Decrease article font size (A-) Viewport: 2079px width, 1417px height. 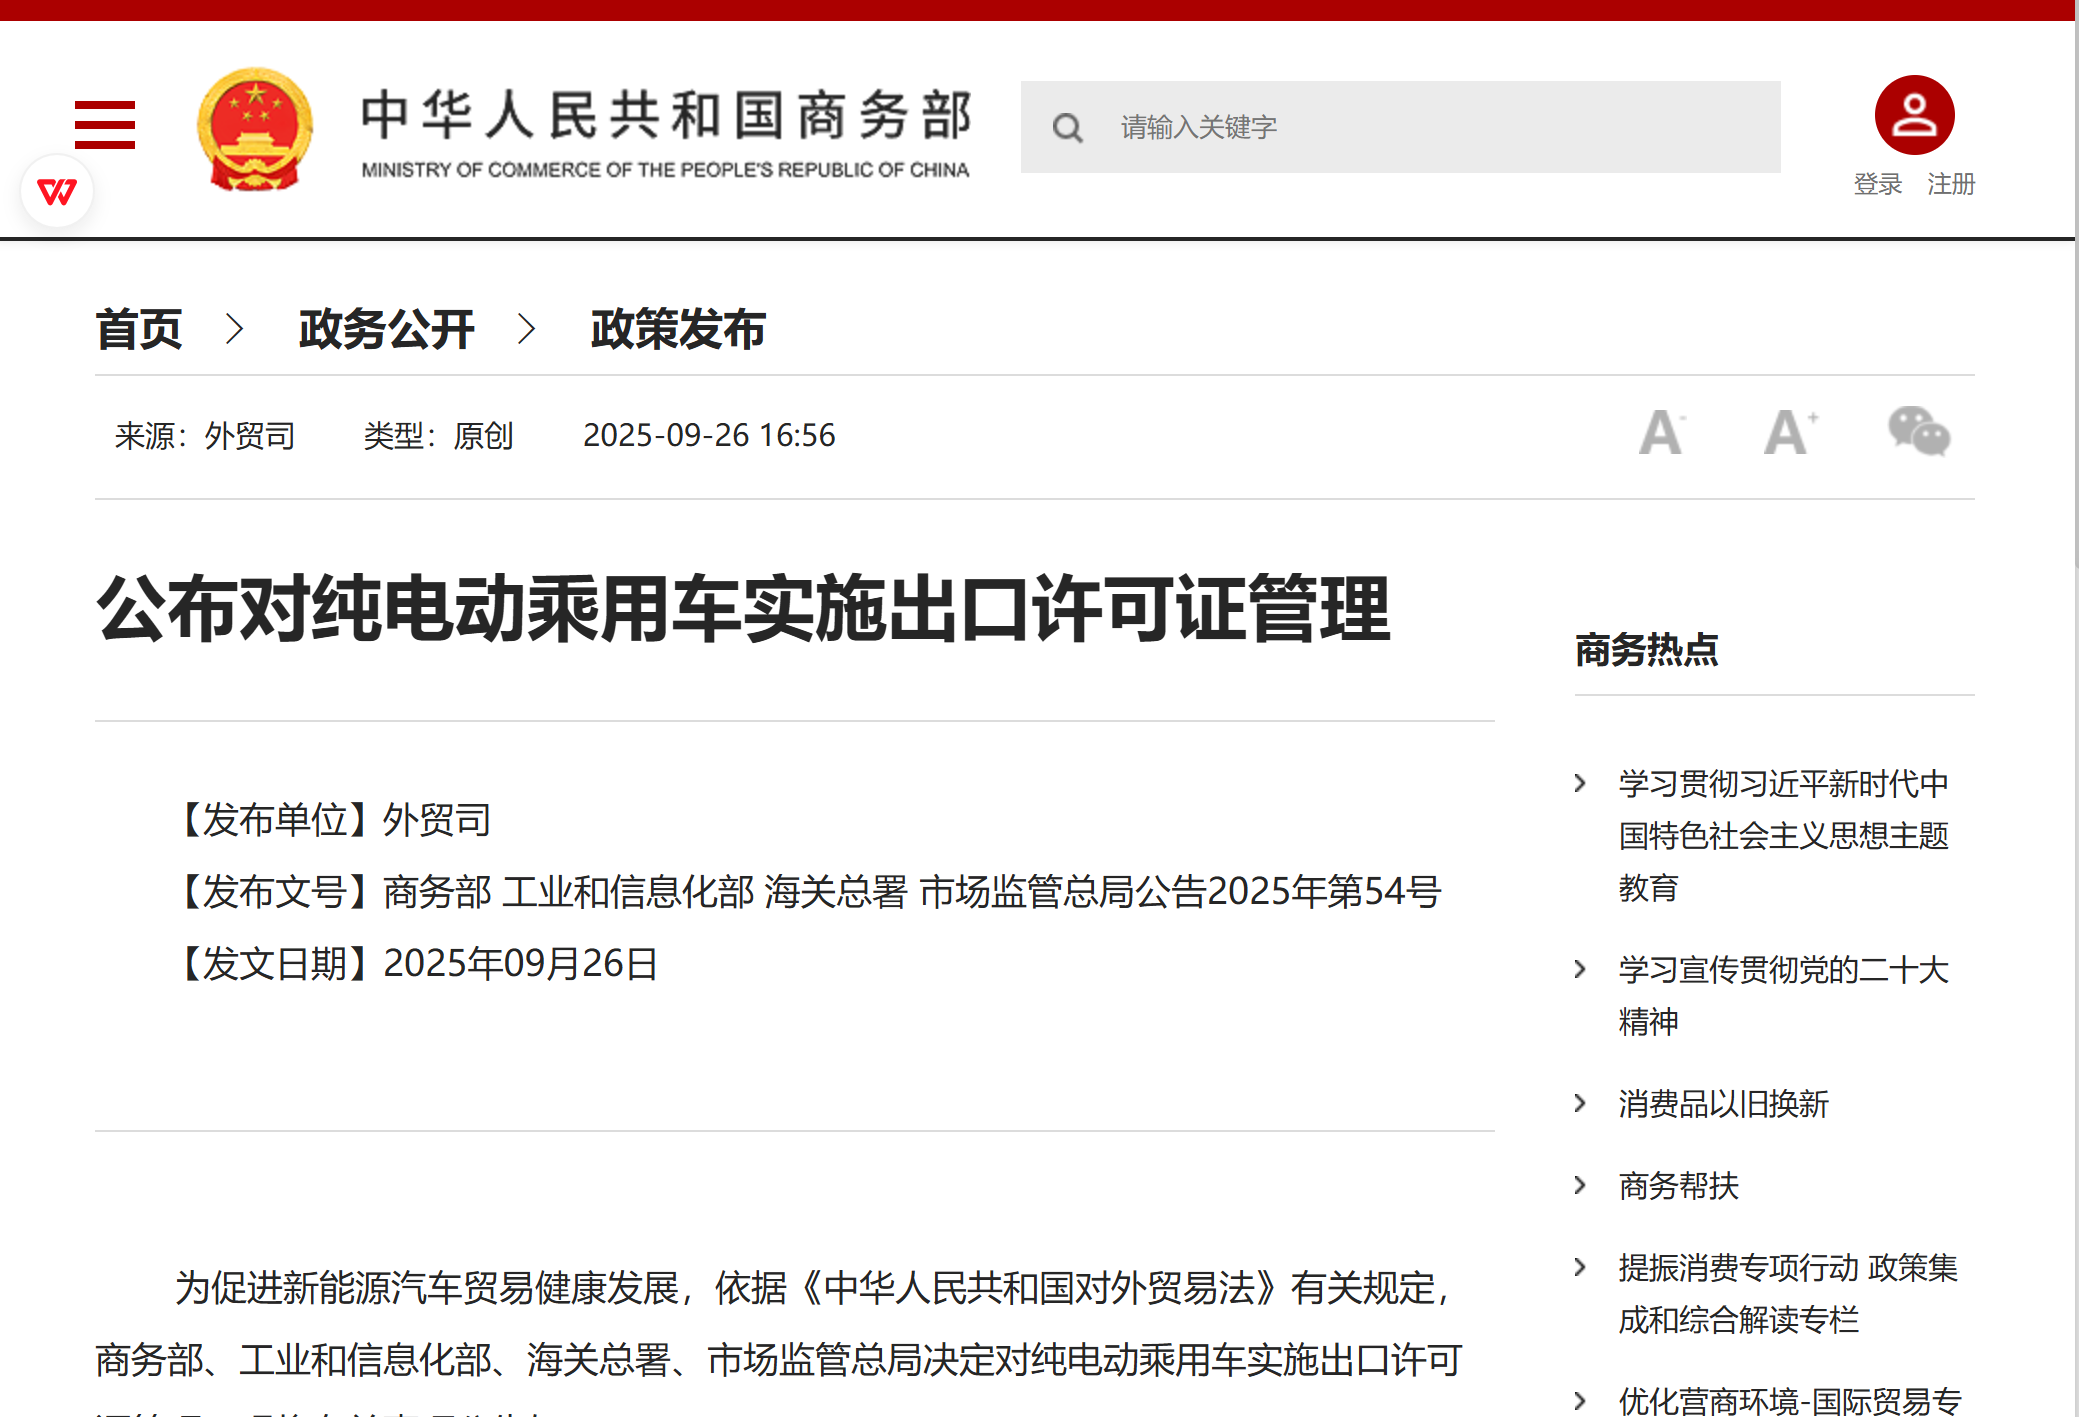1661,433
